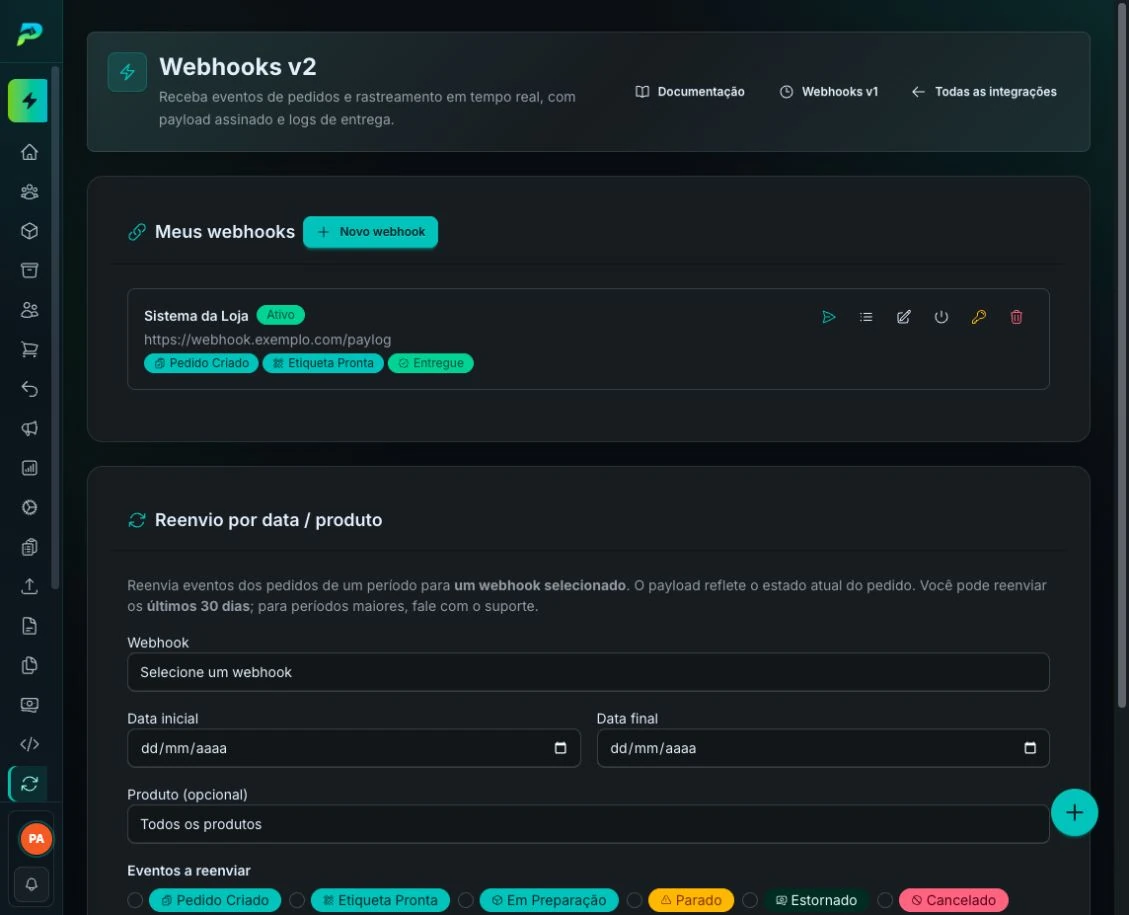Open the Selecione um webhook dropdown
The width and height of the screenshot is (1129, 915).
(588, 672)
